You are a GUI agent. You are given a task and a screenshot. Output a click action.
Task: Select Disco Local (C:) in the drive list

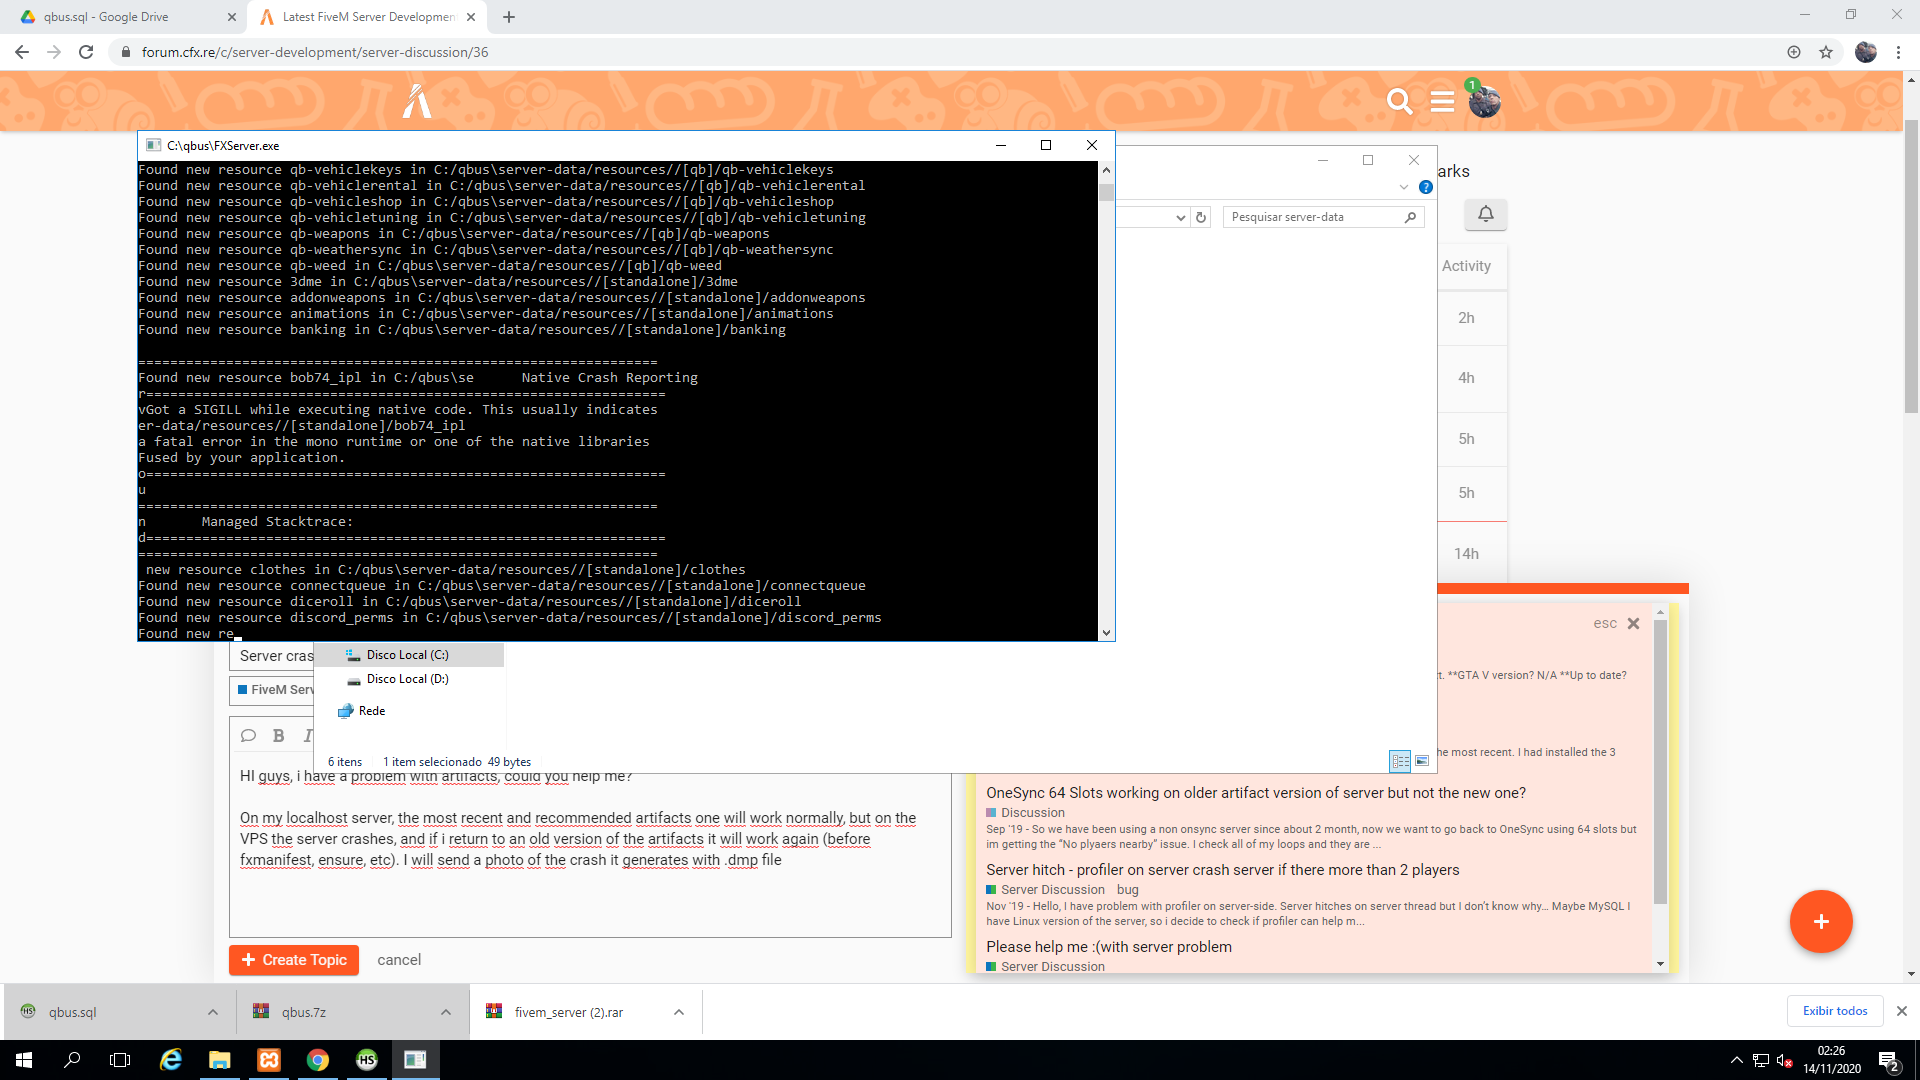(407, 654)
